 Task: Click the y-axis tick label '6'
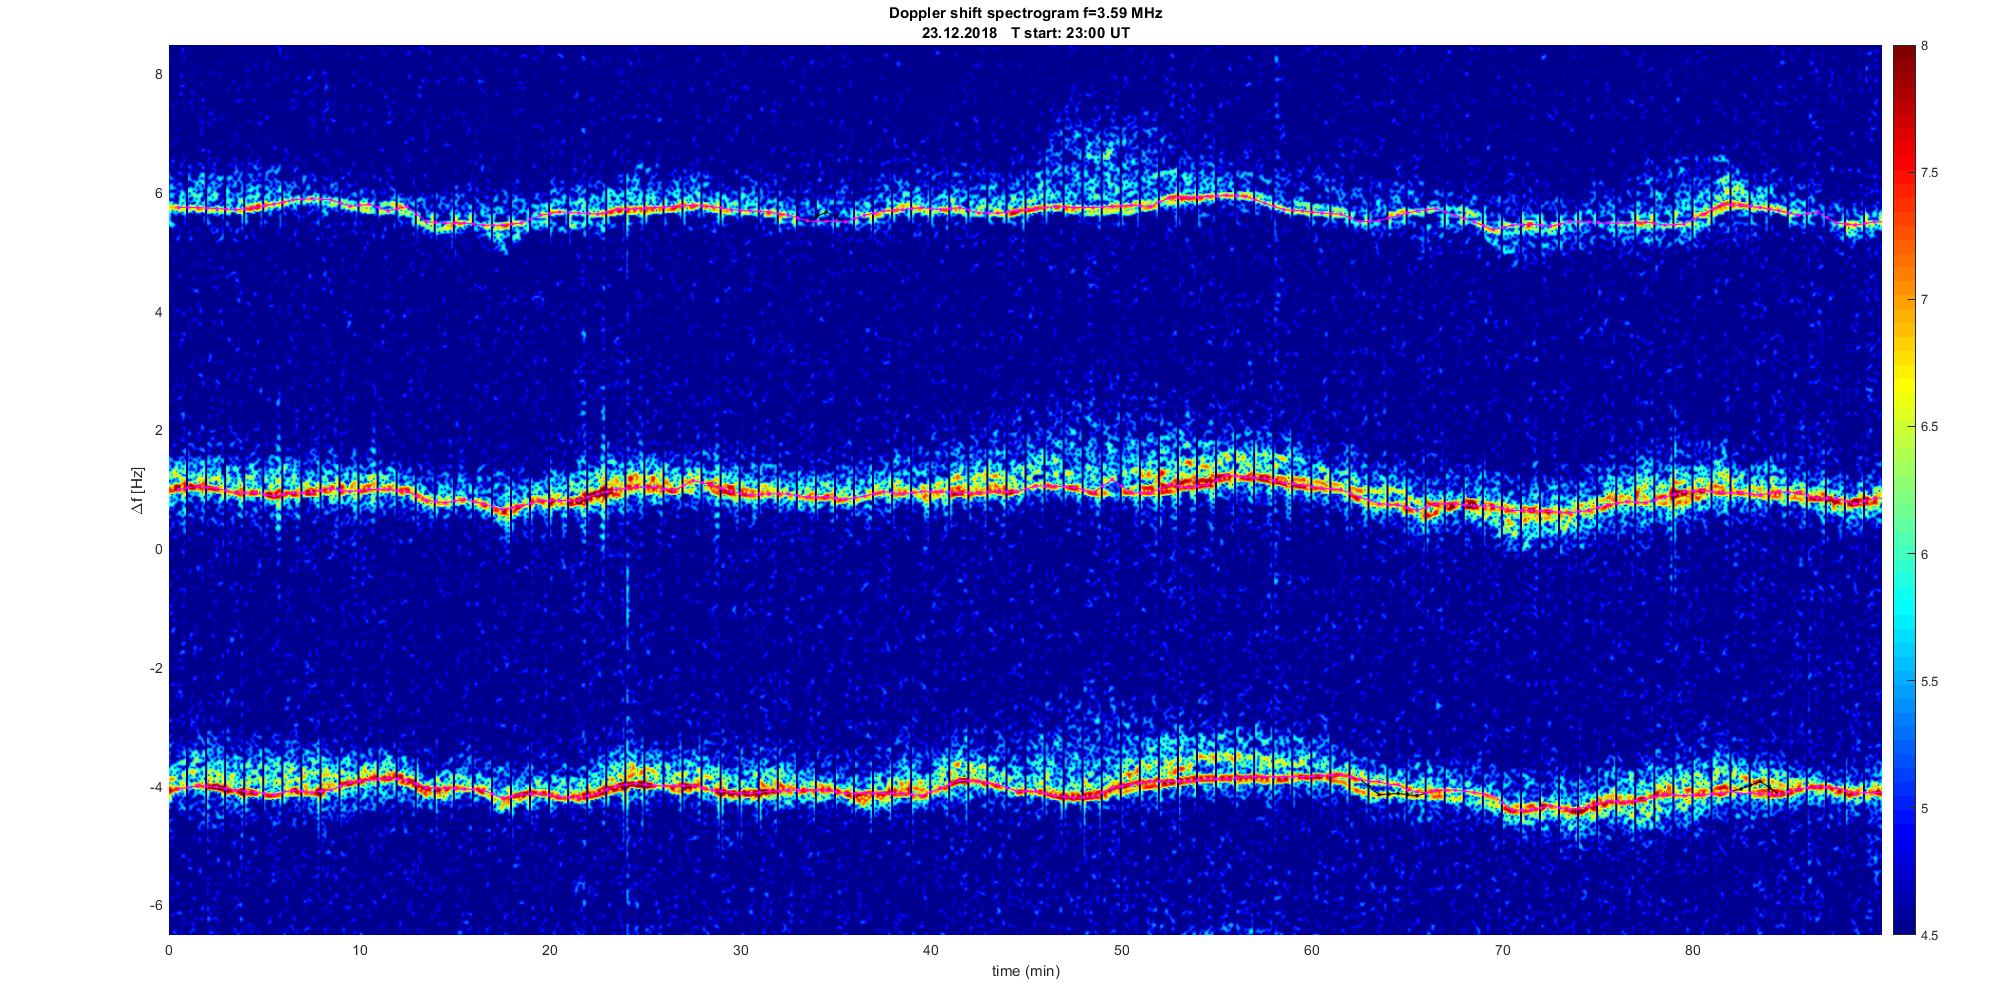158,193
